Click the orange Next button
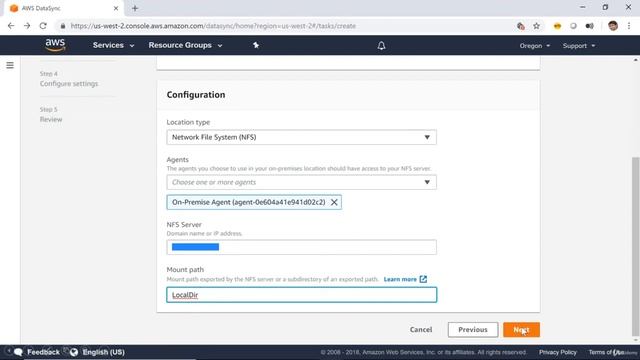 point(521,329)
